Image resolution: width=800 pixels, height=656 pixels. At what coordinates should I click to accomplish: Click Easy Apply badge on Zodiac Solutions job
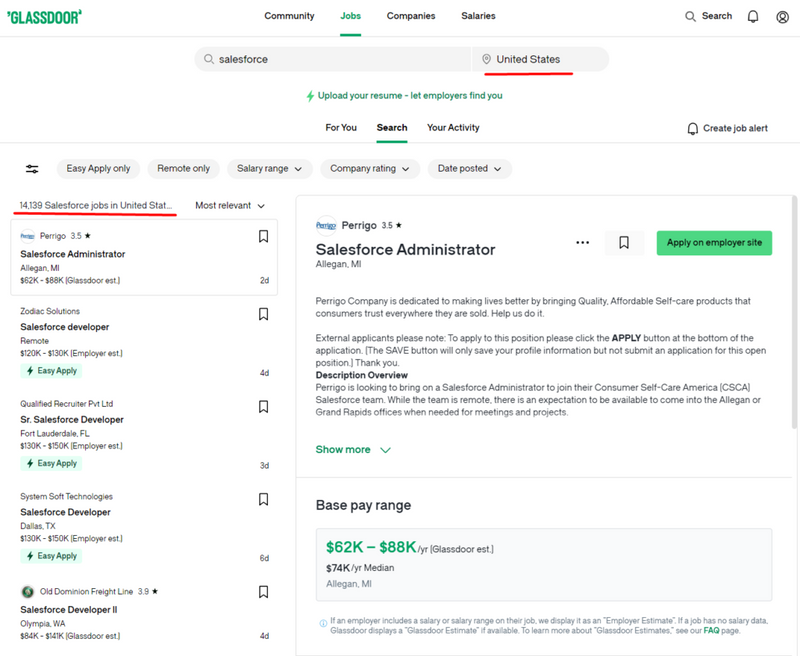51,371
